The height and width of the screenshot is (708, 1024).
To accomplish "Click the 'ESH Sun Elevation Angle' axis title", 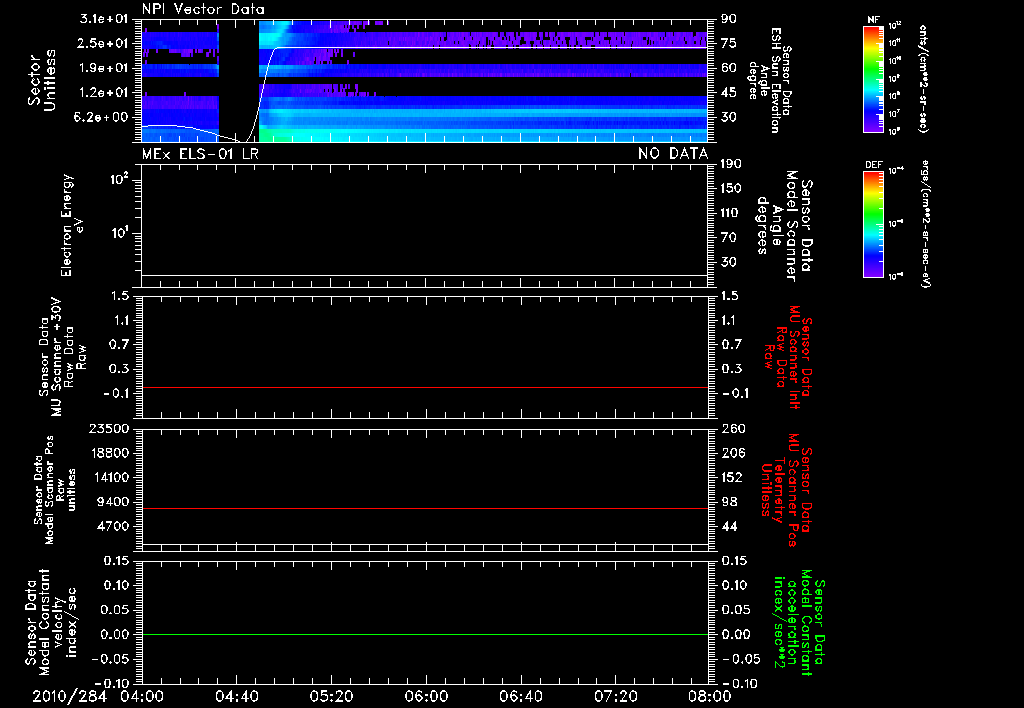I will point(770,80).
